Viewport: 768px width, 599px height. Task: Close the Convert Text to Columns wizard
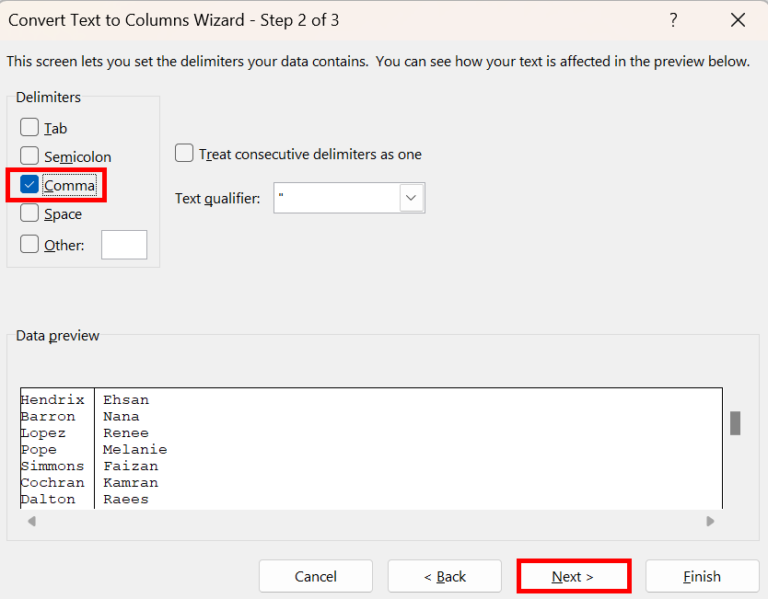pyautogui.click(x=738, y=20)
